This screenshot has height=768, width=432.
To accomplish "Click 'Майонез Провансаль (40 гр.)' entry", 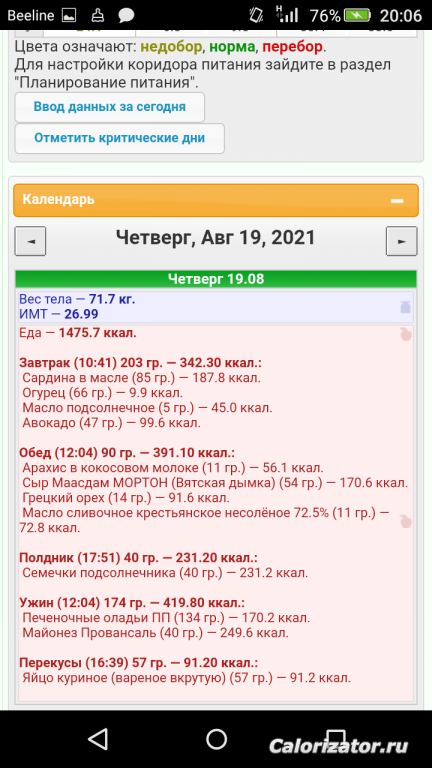I will [x=155, y=632].
